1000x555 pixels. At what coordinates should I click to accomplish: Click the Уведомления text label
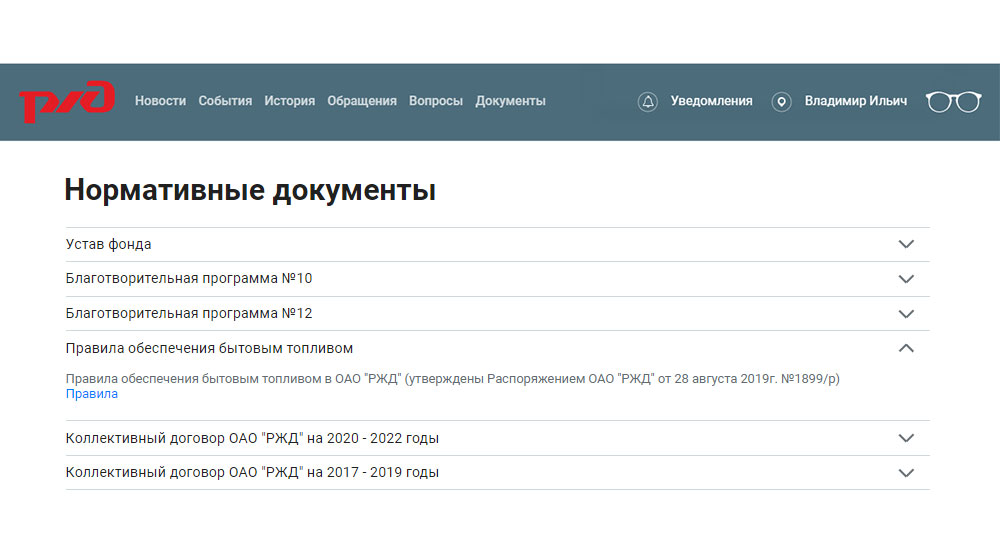tap(711, 101)
